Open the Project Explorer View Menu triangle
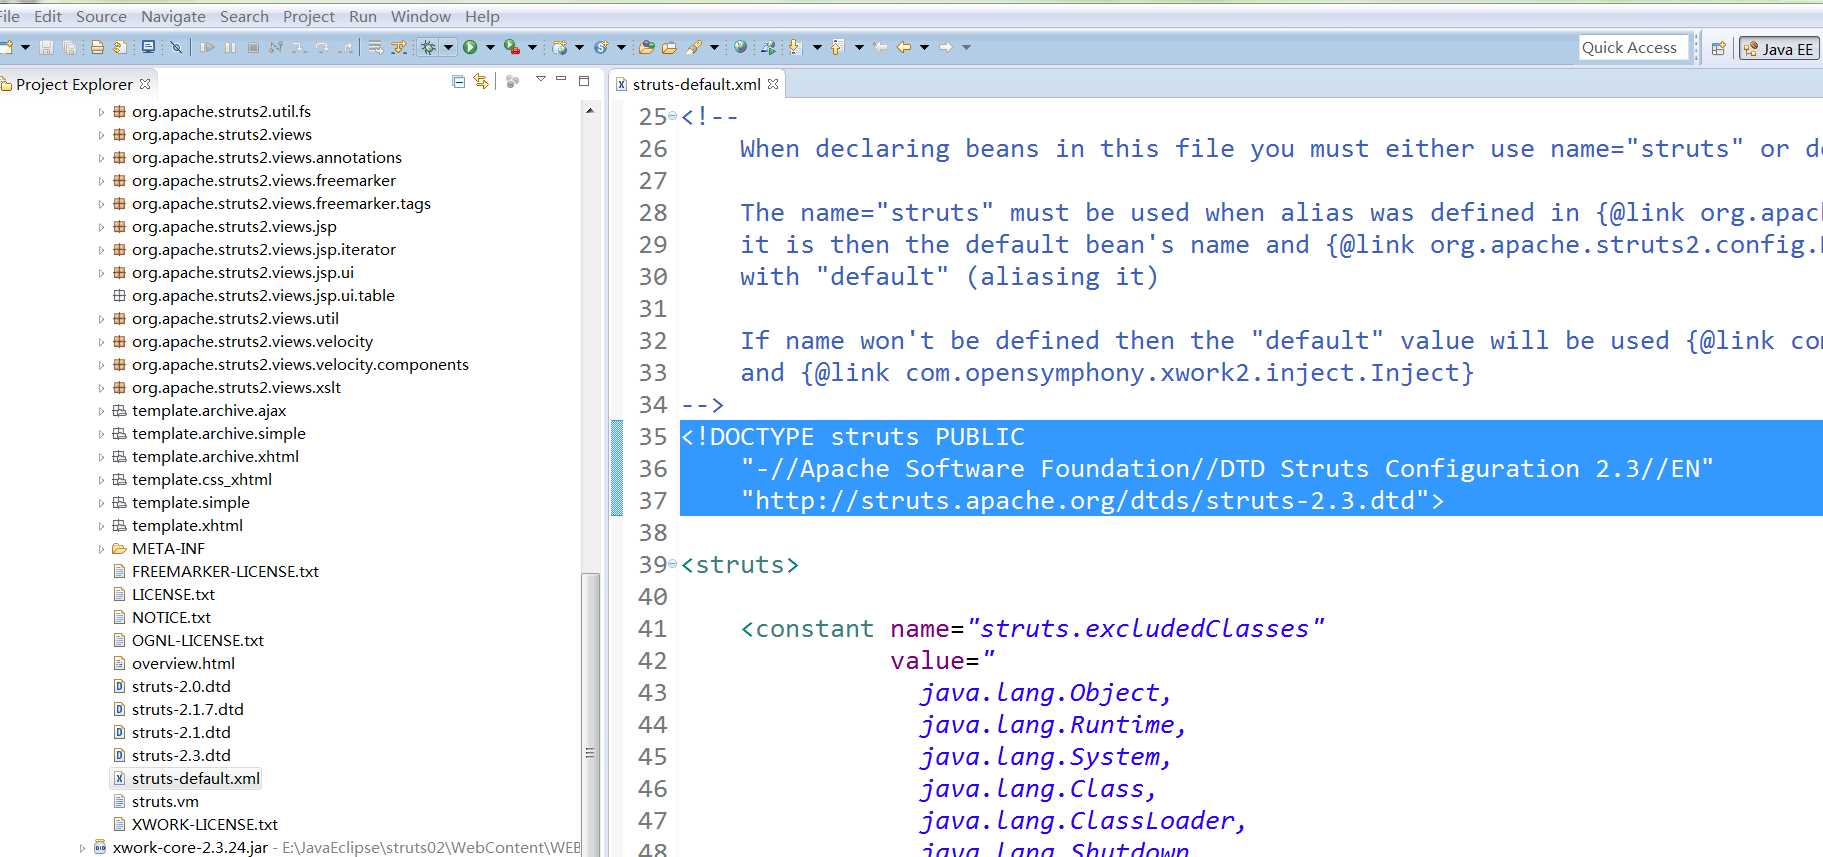Image resolution: width=1823 pixels, height=857 pixels. pos(540,79)
